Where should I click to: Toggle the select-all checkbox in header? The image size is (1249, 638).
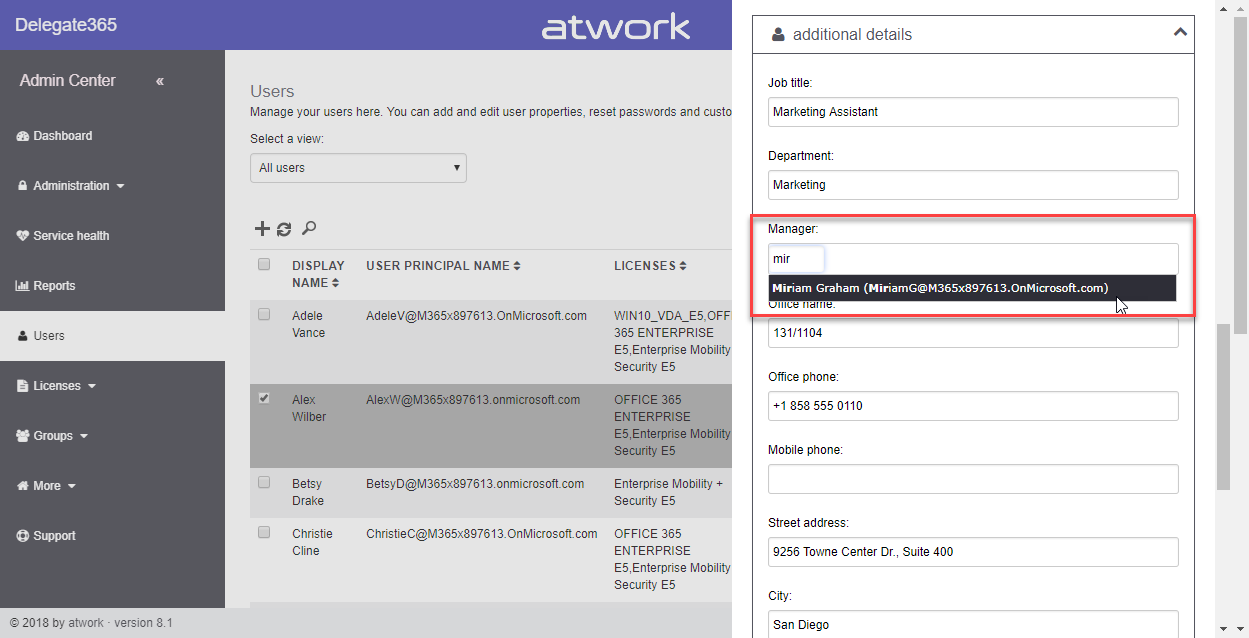tap(264, 265)
